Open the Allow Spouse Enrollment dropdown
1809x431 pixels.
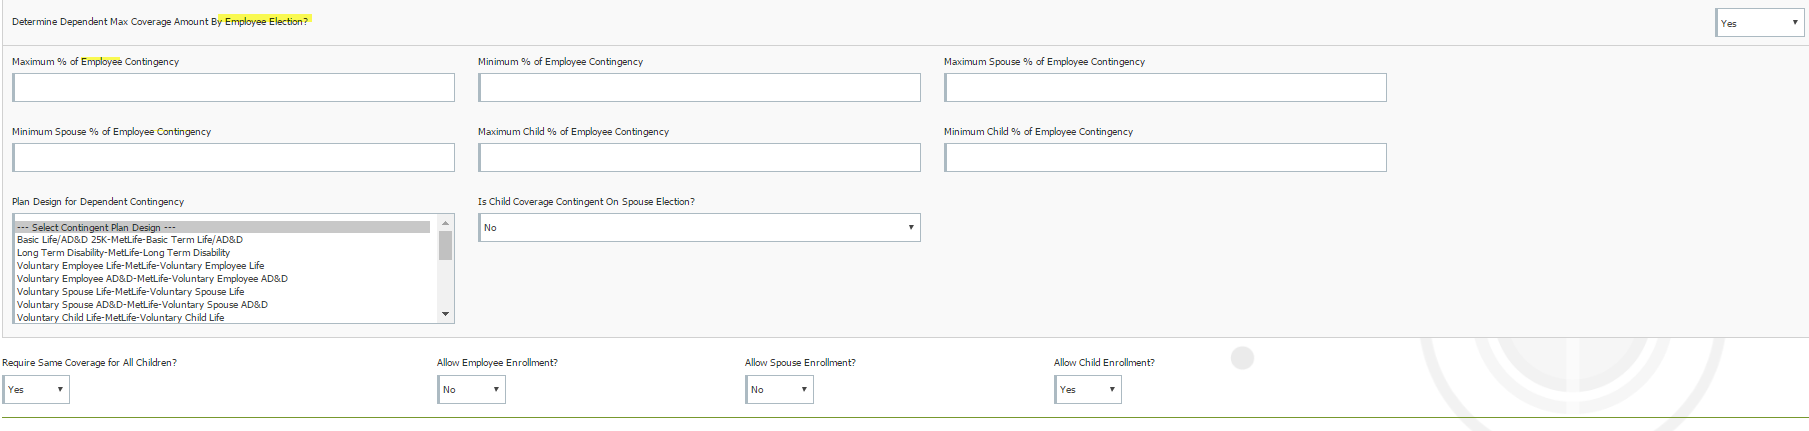pos(779,390)
